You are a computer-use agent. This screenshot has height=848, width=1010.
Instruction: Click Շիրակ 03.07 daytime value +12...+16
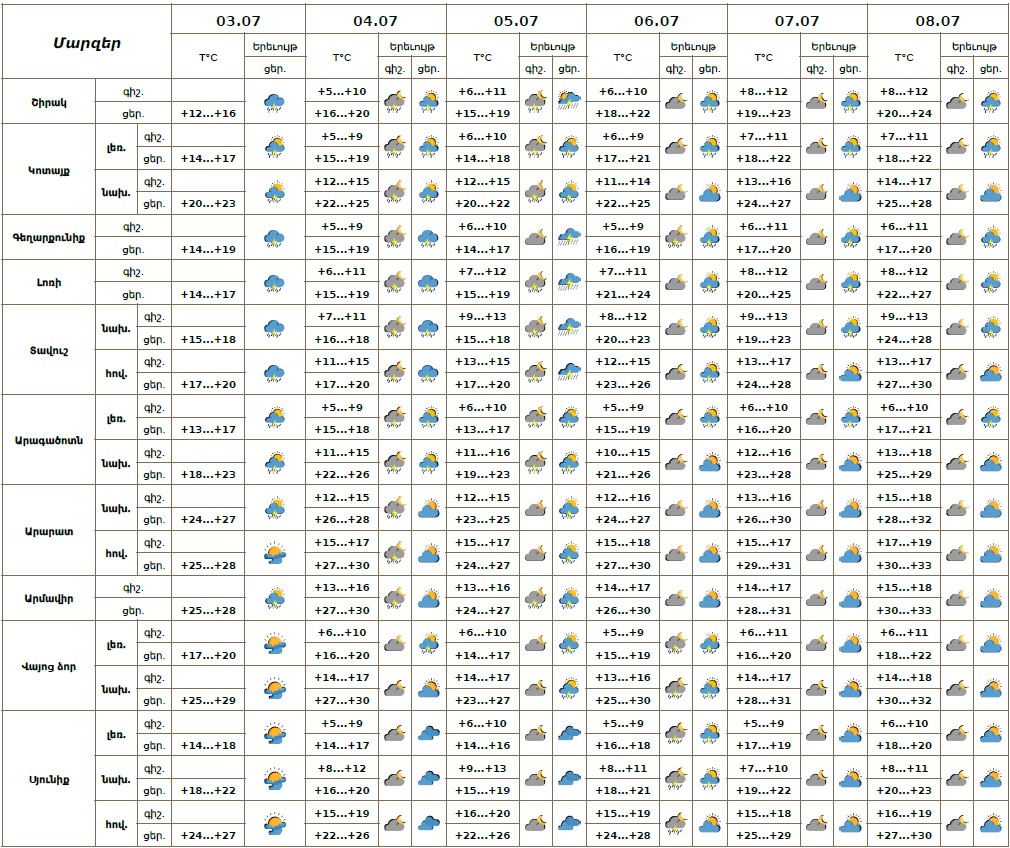click(208, 113)
